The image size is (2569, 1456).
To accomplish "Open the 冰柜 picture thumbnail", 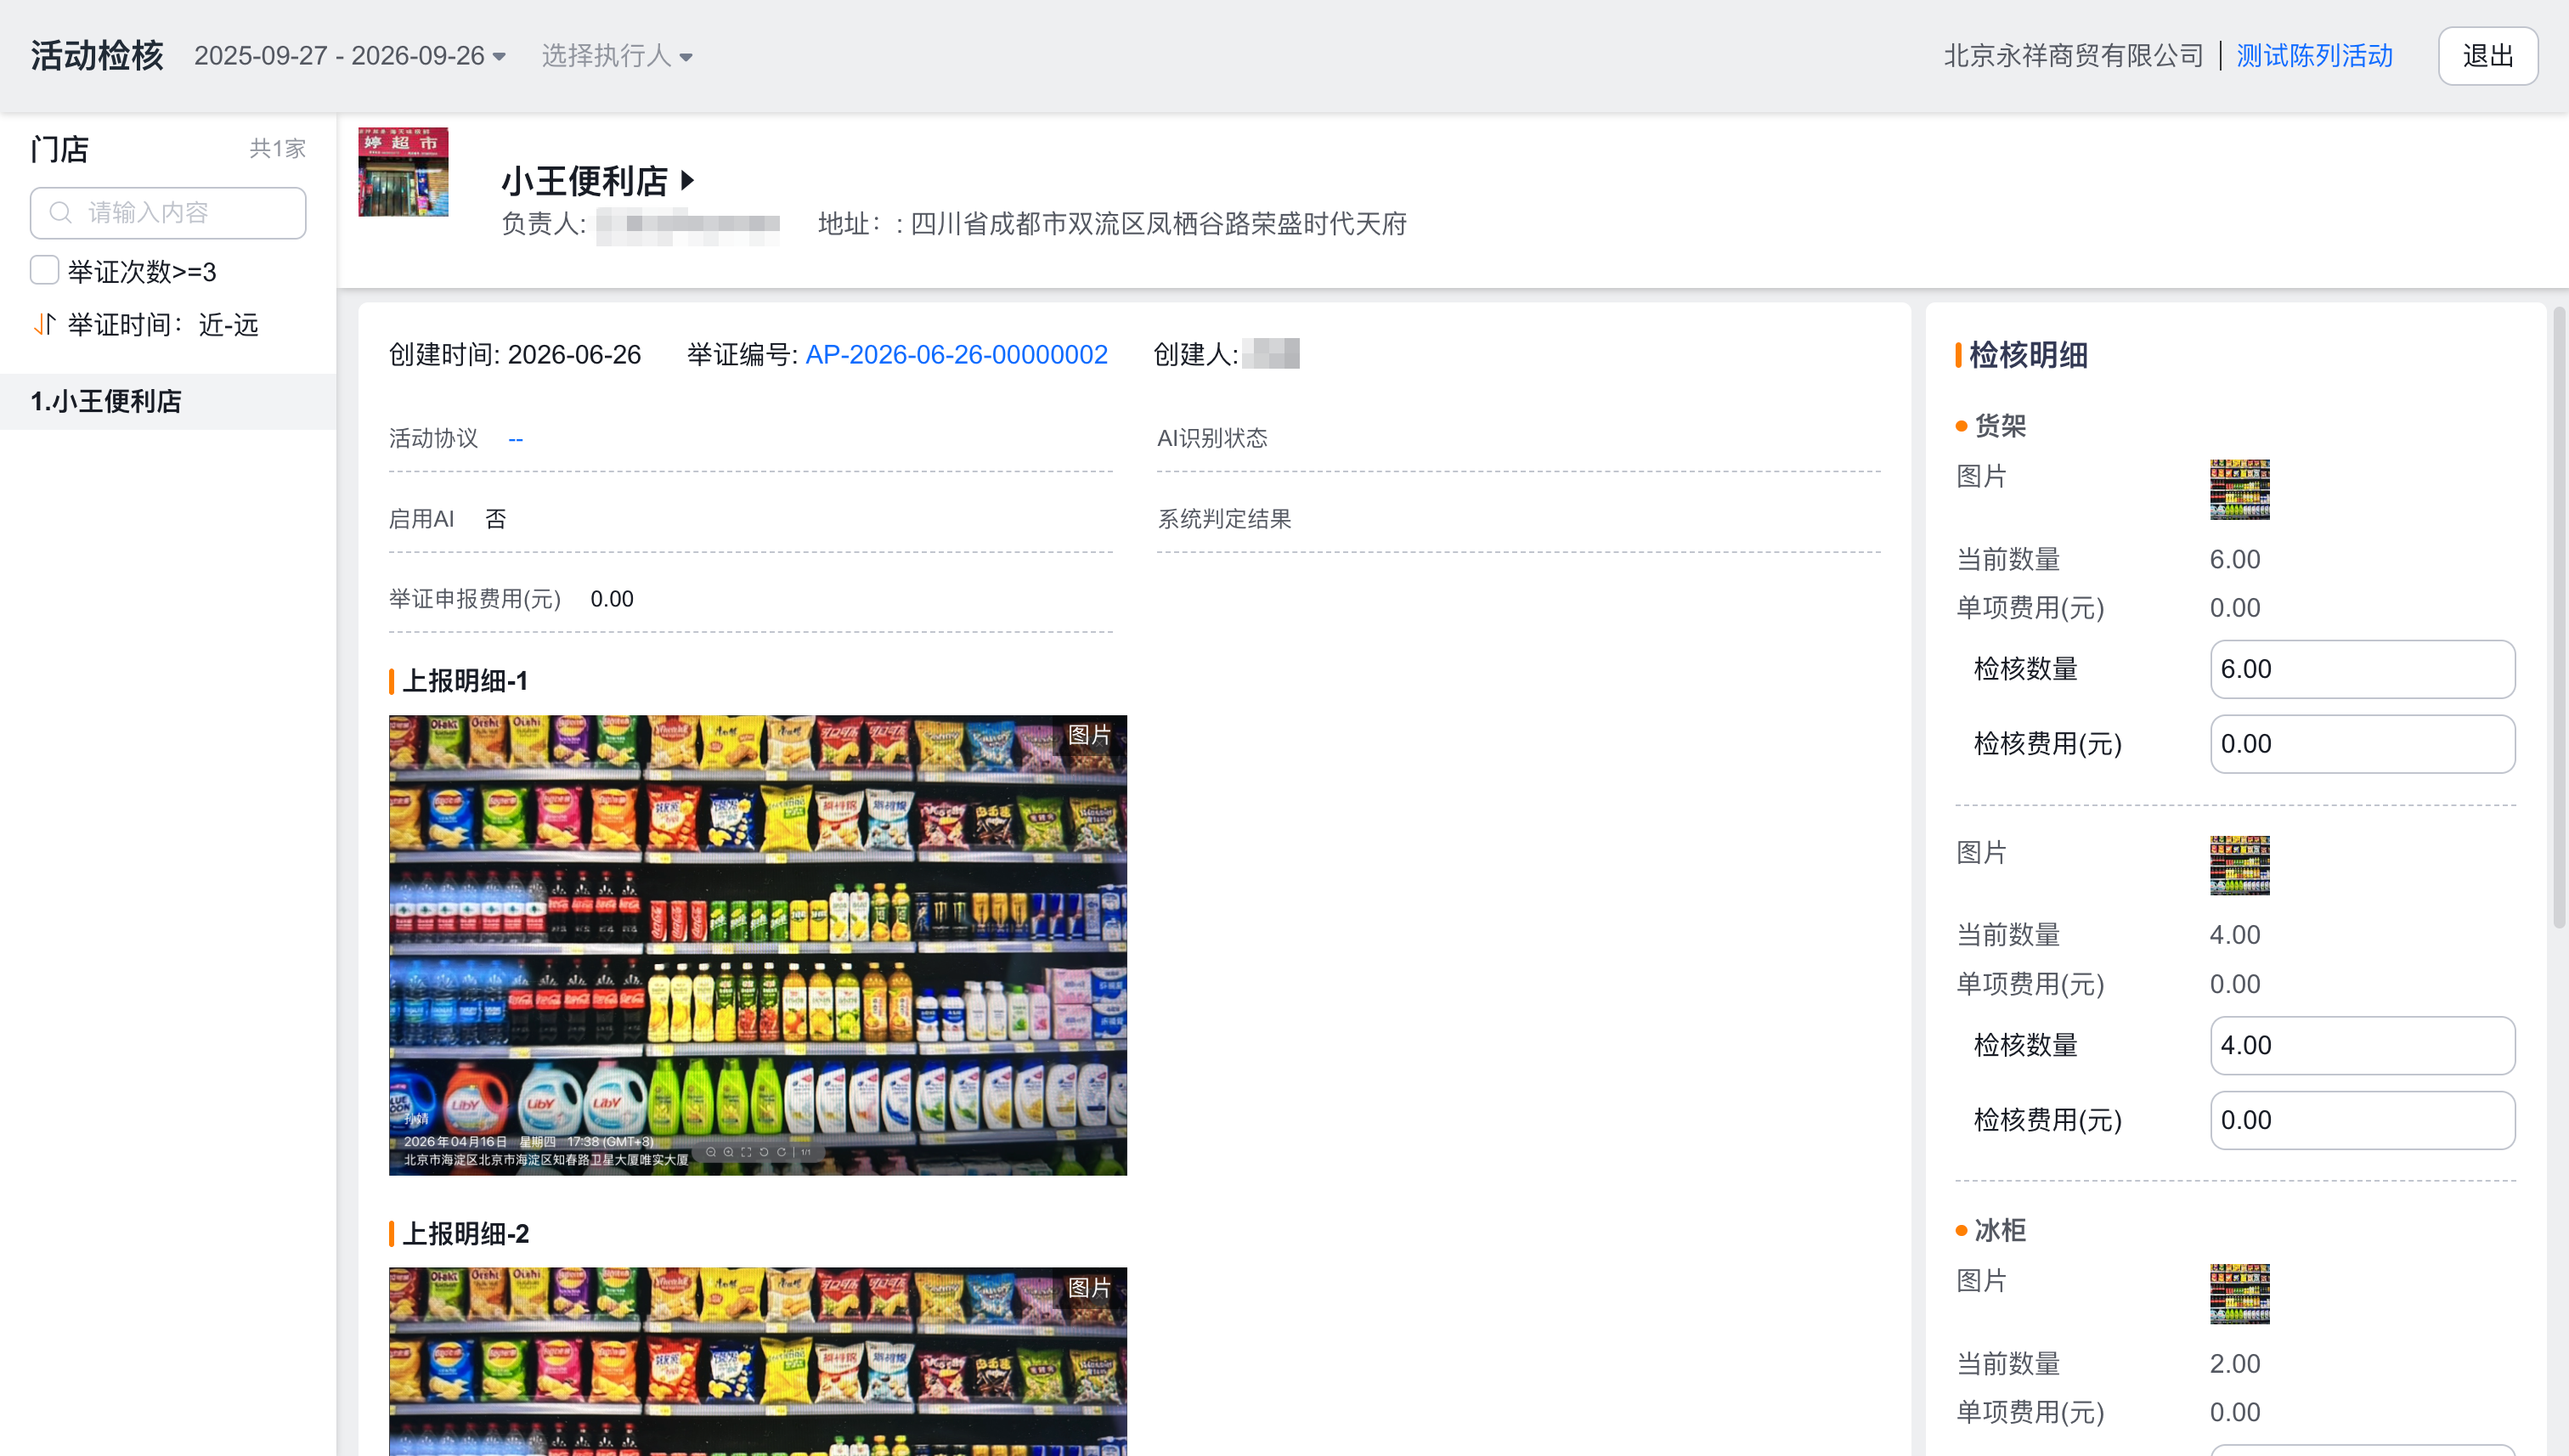I will point(2239,1293).
